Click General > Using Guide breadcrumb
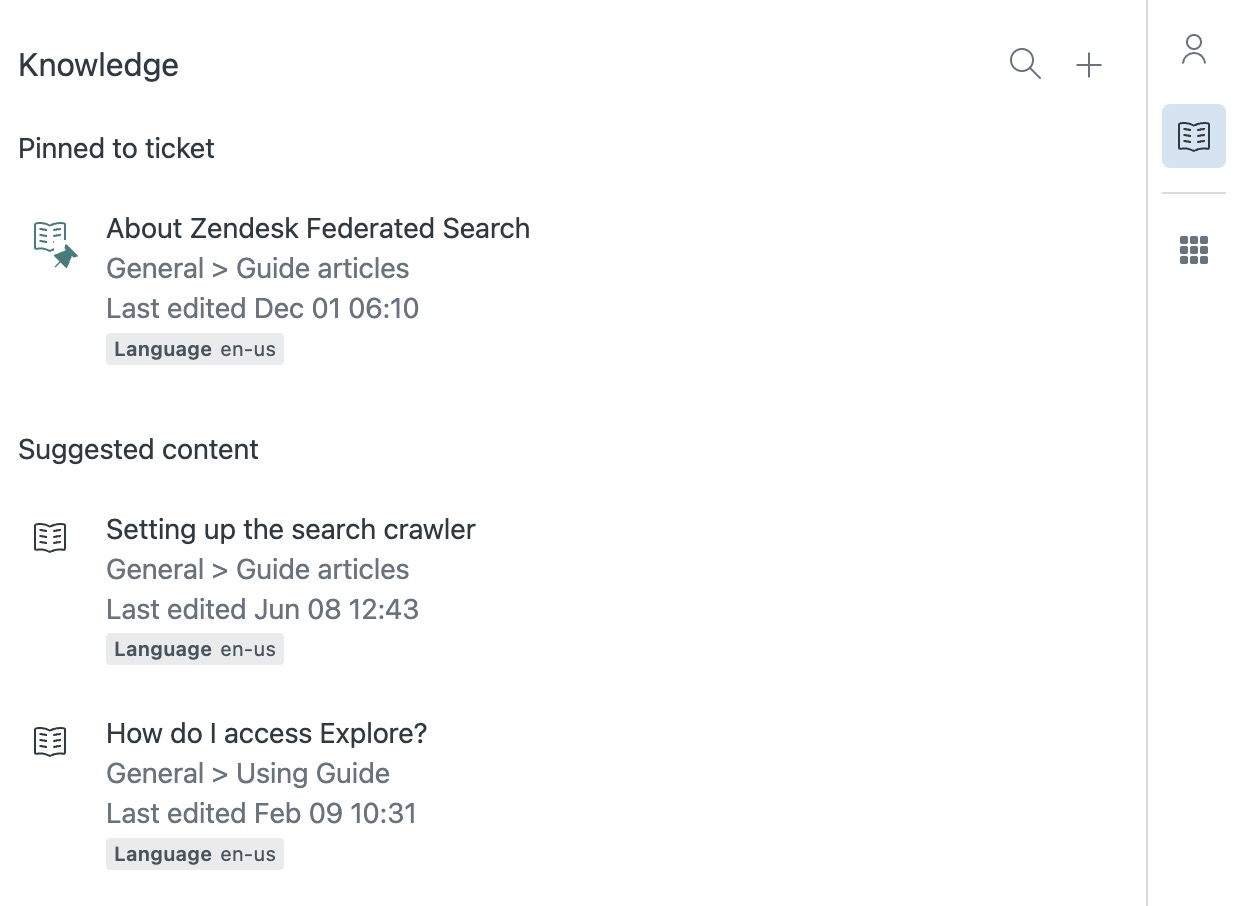Screen dimensions: 1238x906 (x=247, y=773)
